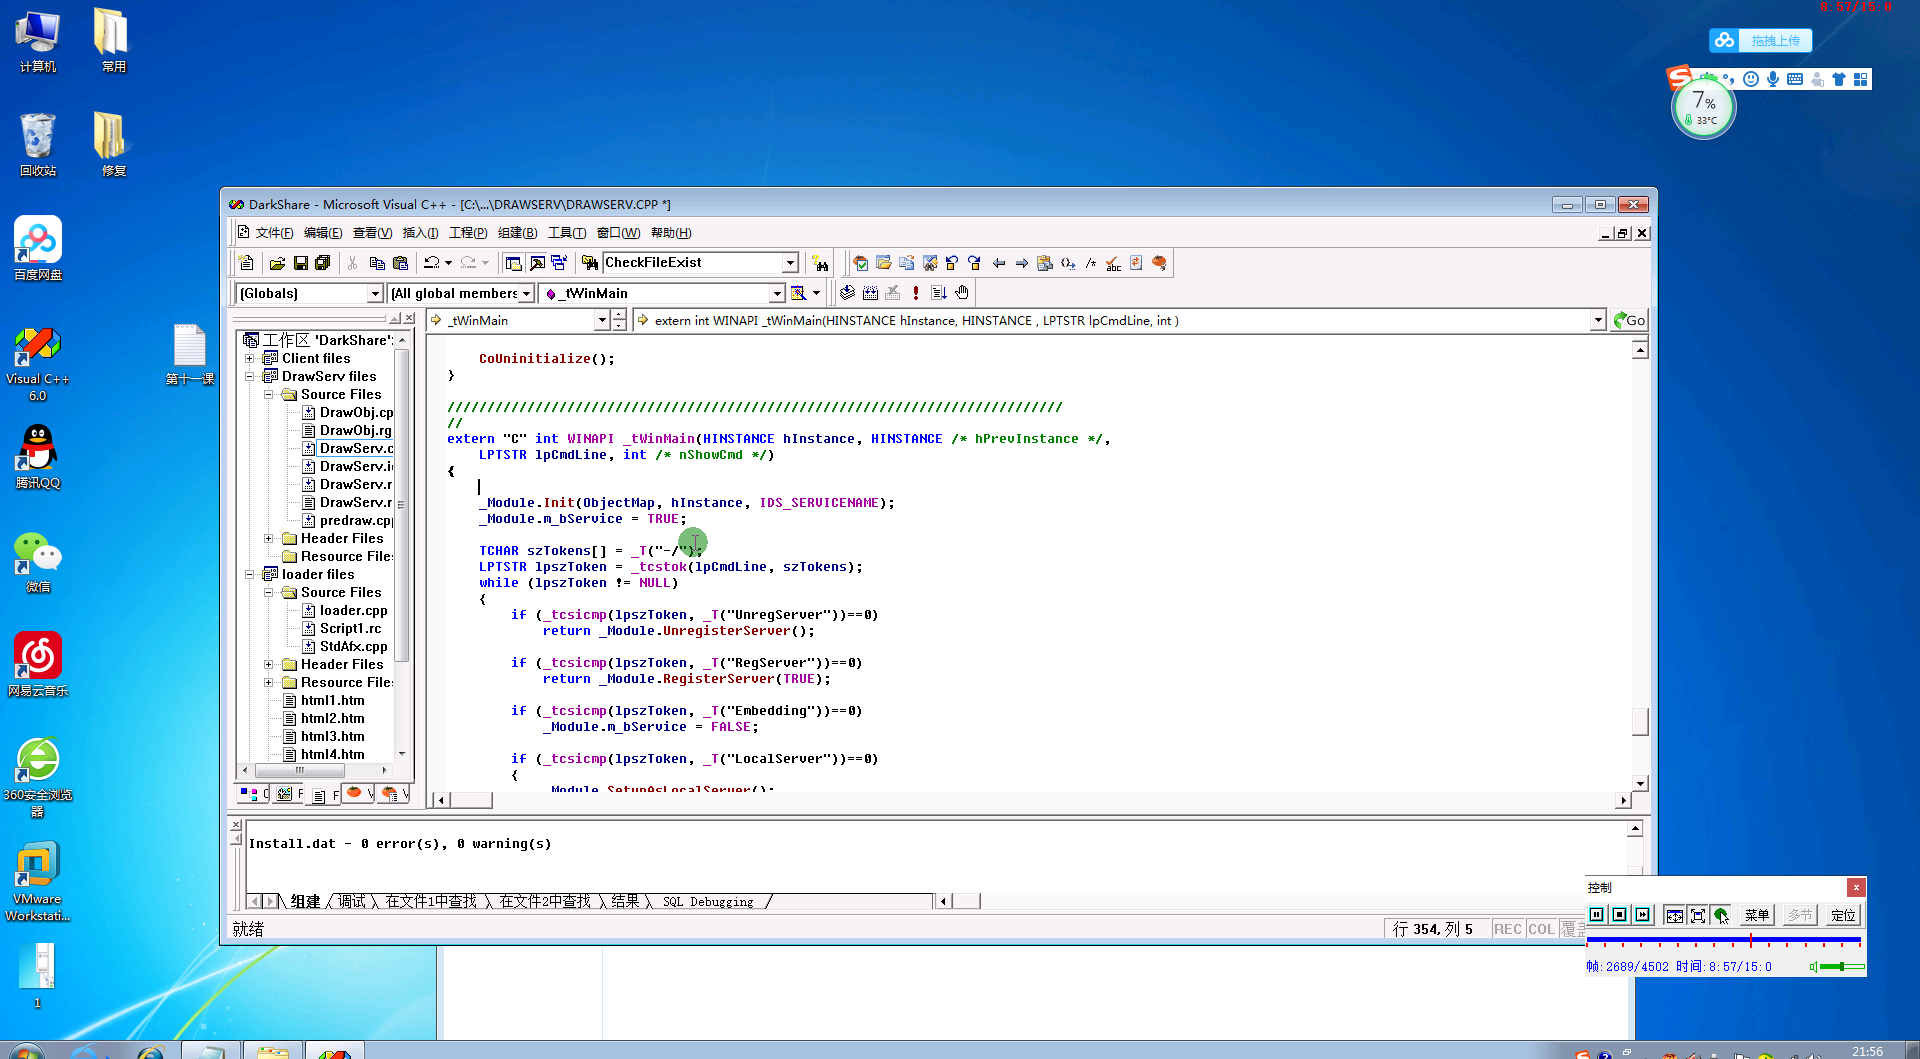Open the Undo history dropdown arrow
This screenshot has width=1920, height=1059.
pos(448,263)
